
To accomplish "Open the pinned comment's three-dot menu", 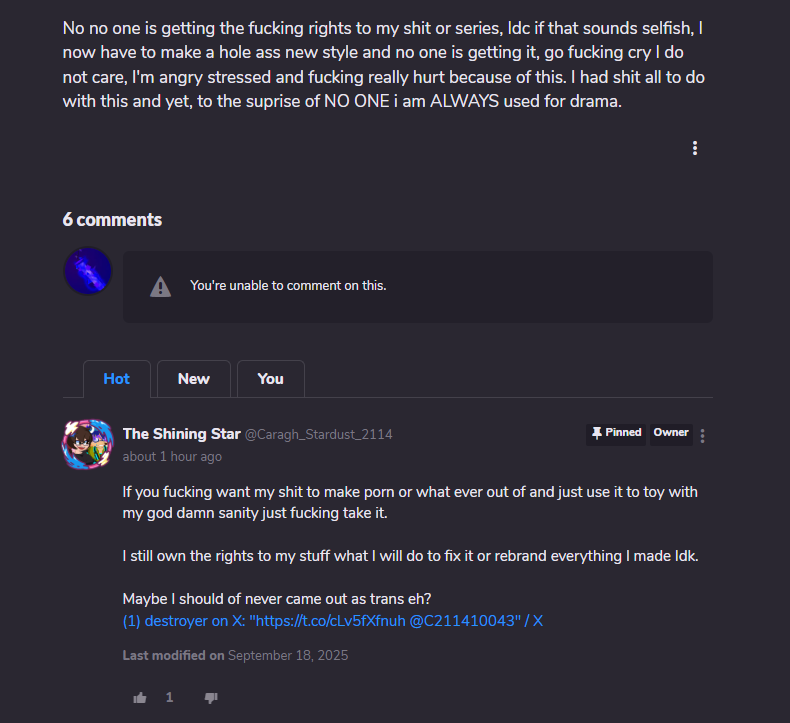I will [703, 436].
